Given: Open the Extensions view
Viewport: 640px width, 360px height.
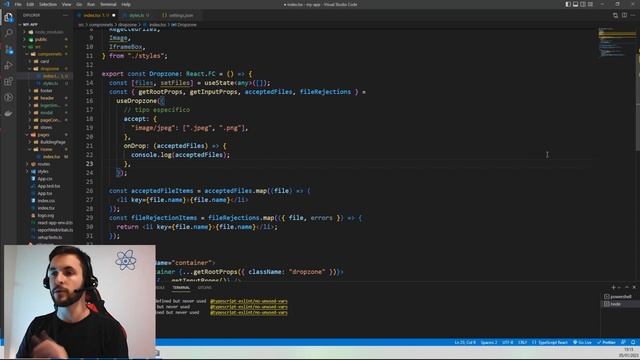Looking at the screenshot, I should coord(9,82).
